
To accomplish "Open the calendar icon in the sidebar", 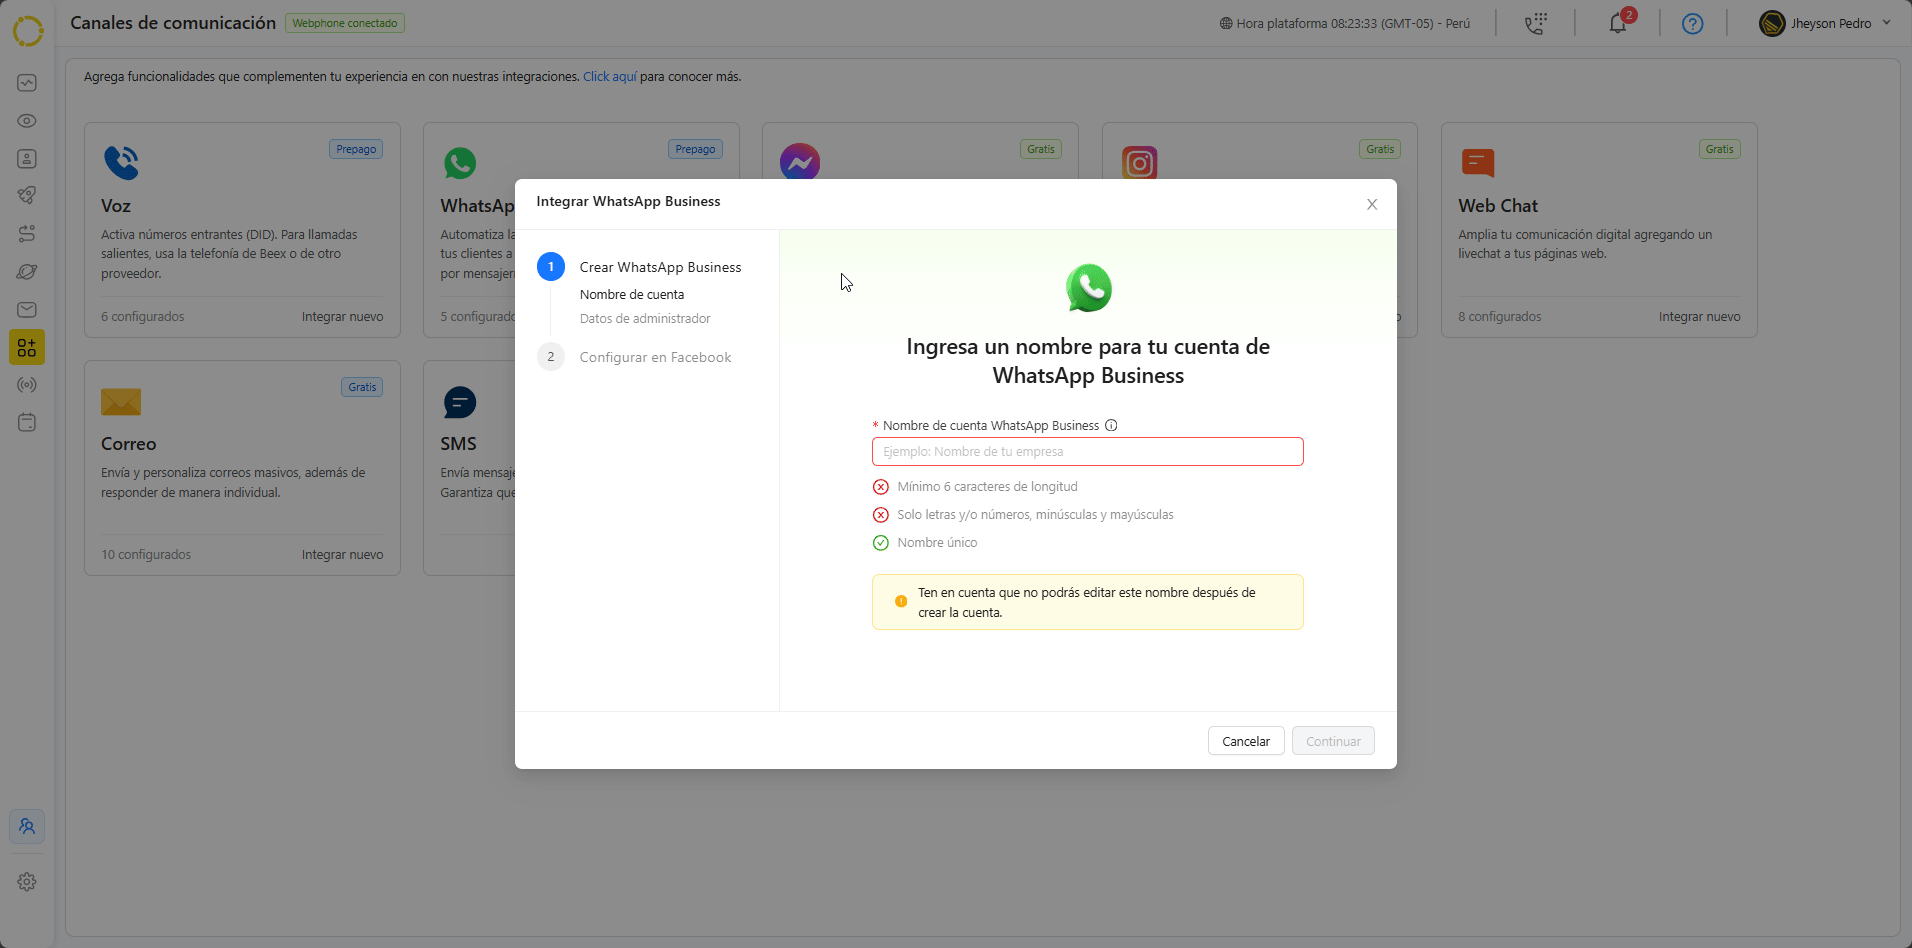I will point(27,423).
